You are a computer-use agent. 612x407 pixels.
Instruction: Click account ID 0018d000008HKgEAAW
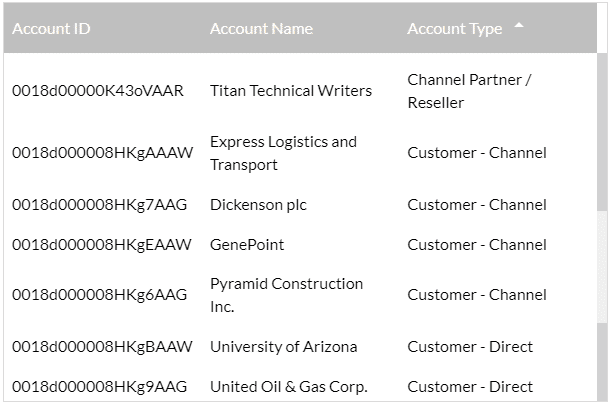(103, 245)
